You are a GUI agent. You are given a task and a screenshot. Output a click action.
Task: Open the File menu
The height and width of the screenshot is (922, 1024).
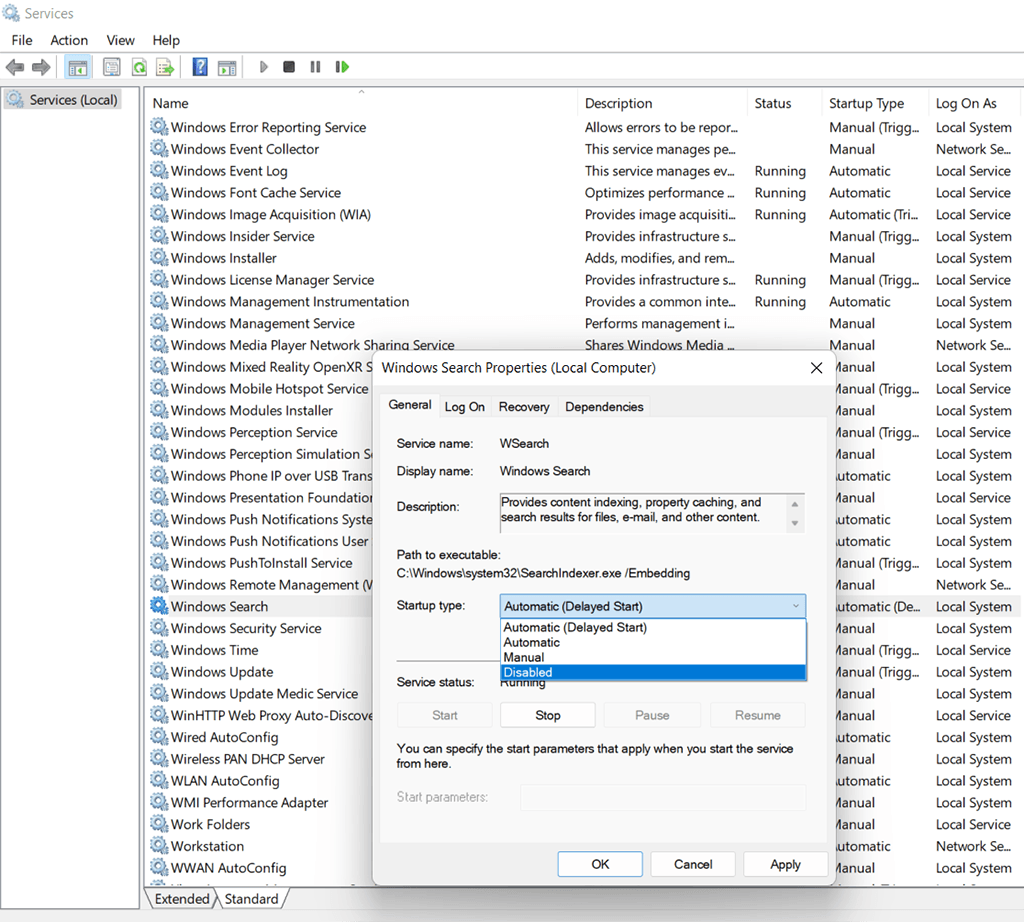22,40
